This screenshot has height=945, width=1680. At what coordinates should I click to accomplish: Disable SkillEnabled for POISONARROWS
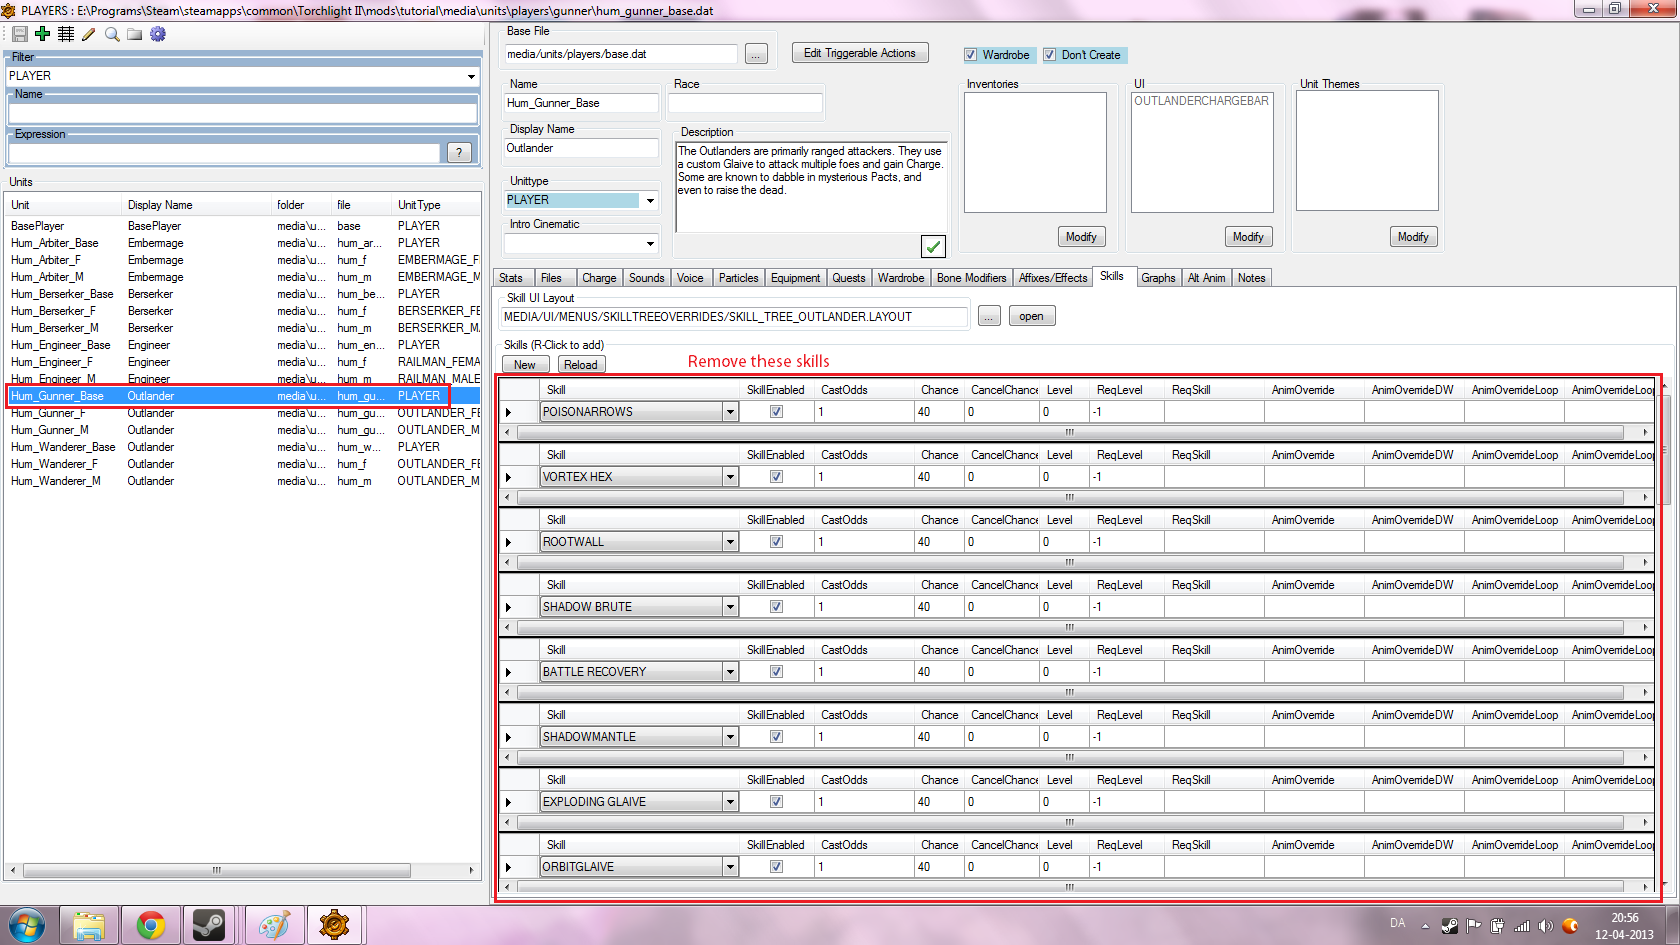(776, 412)
